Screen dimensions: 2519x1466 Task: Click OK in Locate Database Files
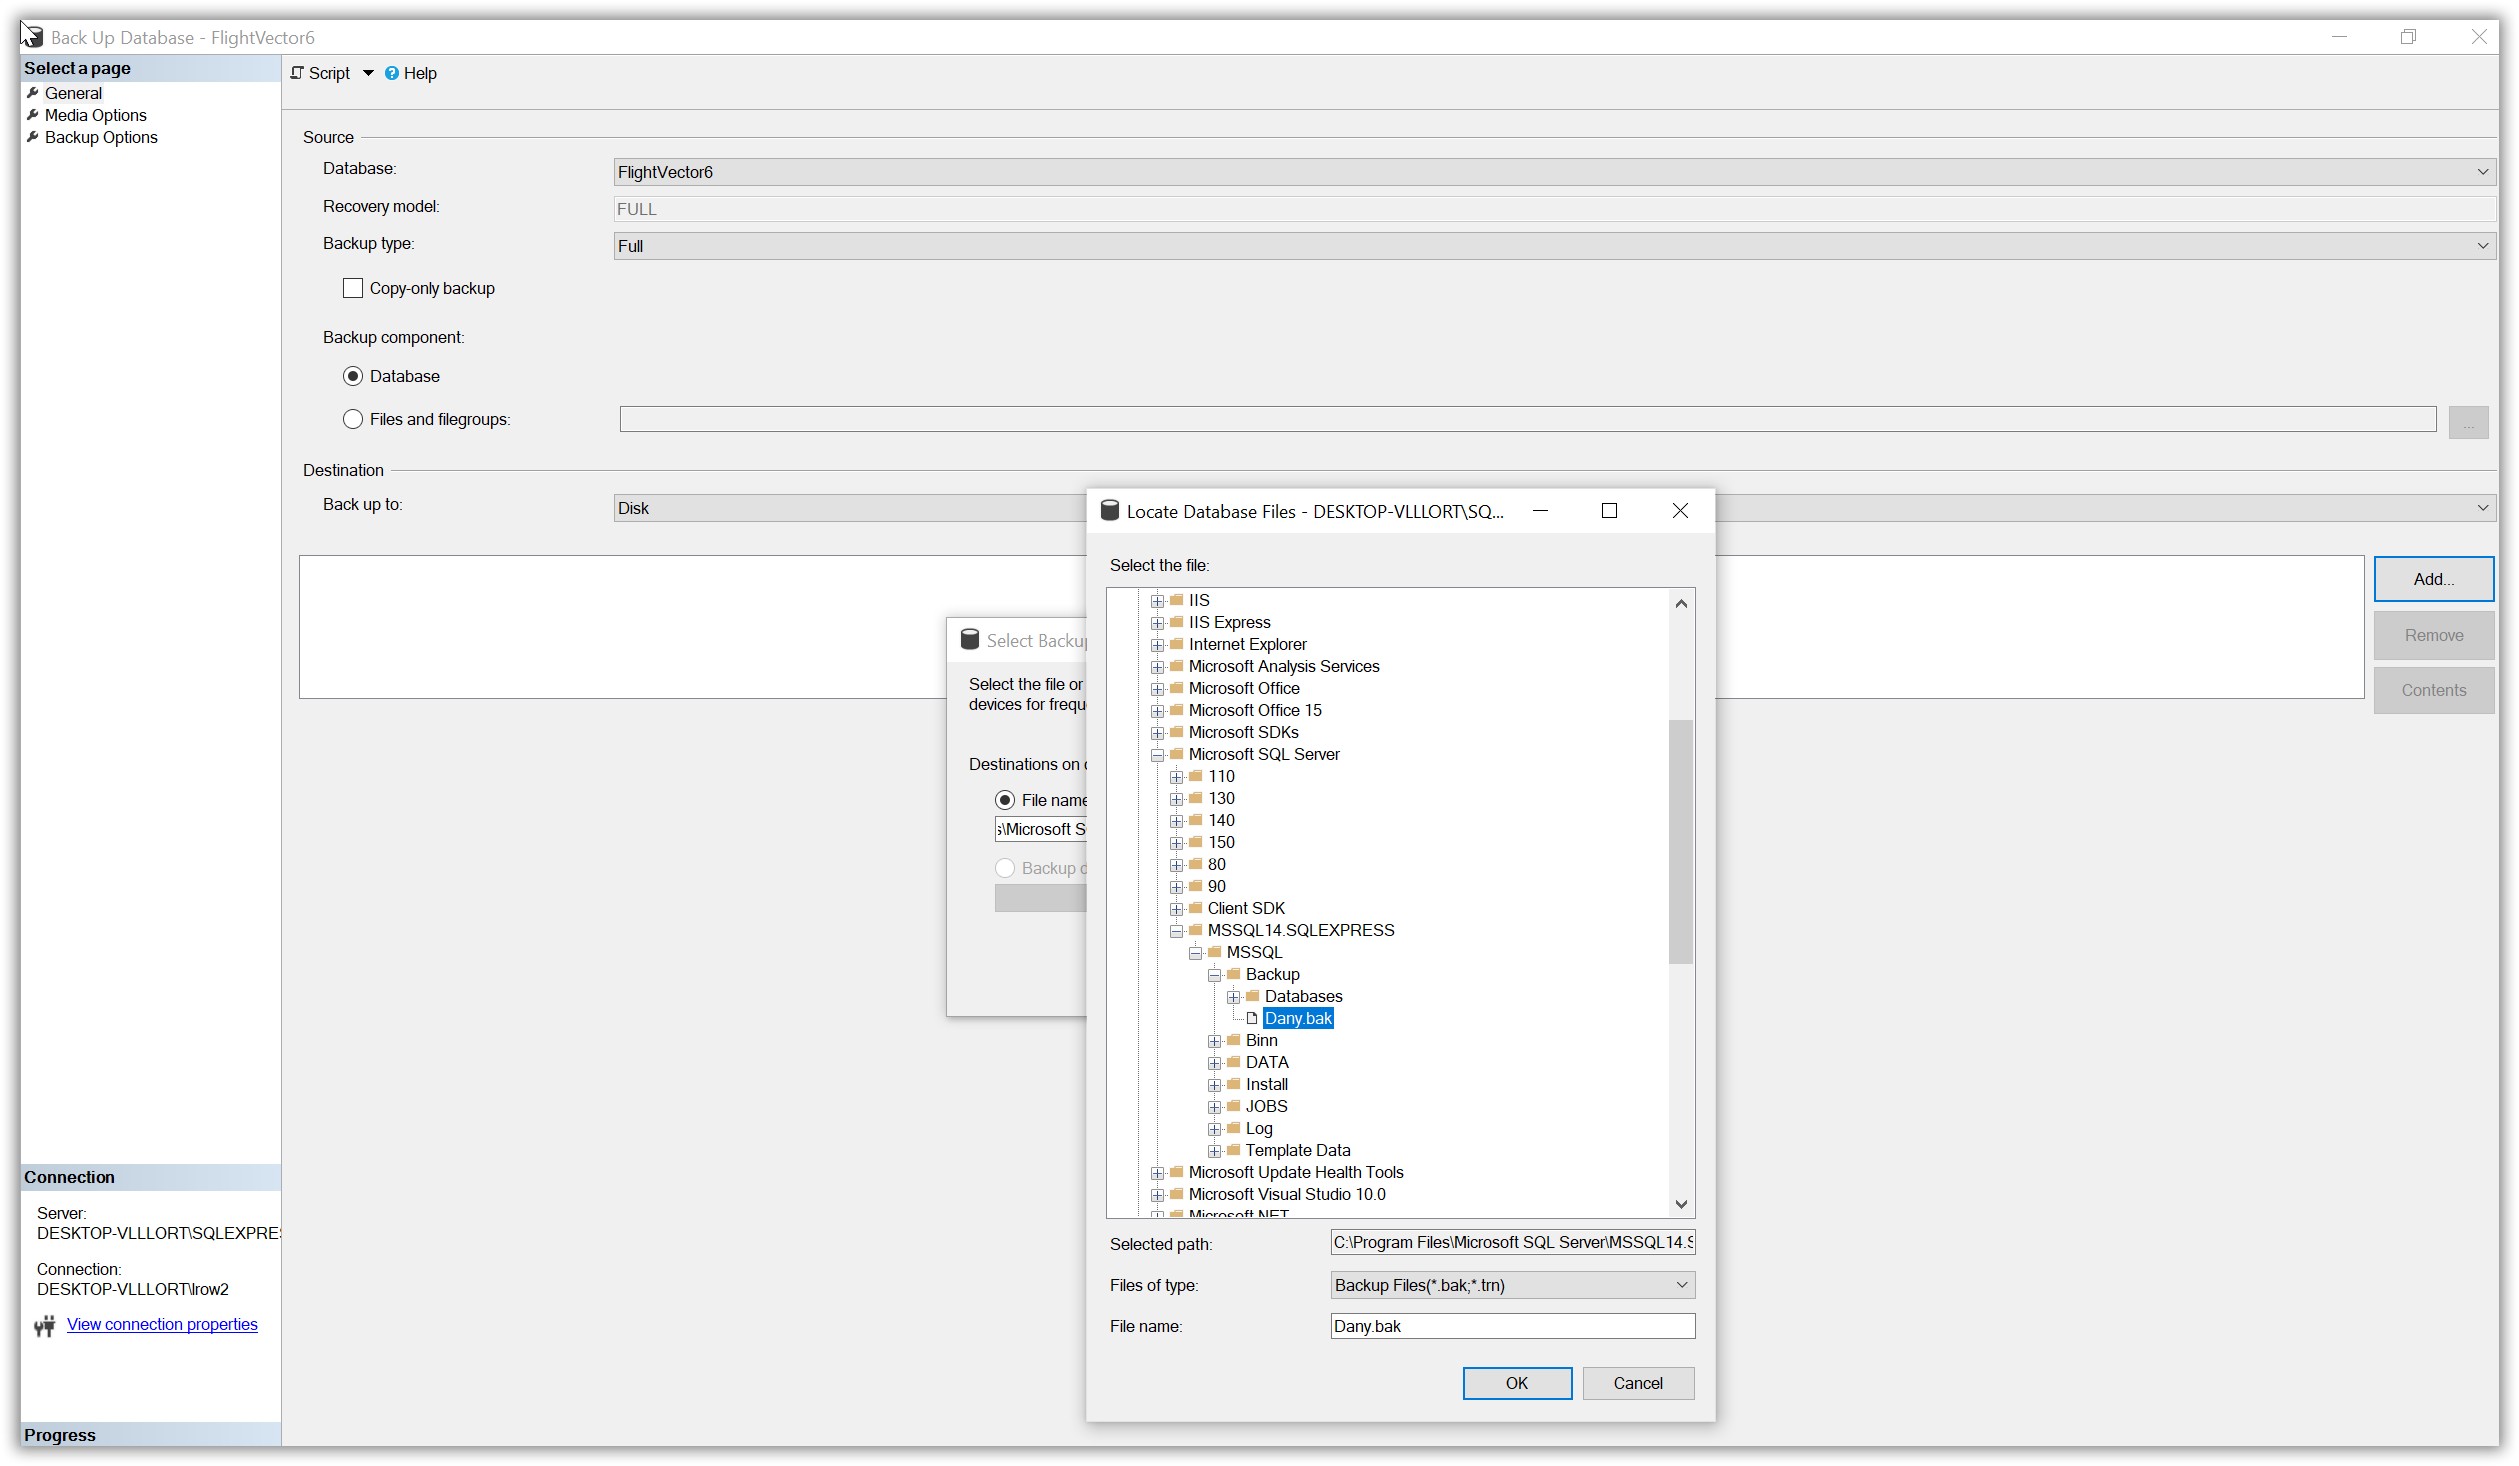pyautogui.click(x=1517, y=1383)
